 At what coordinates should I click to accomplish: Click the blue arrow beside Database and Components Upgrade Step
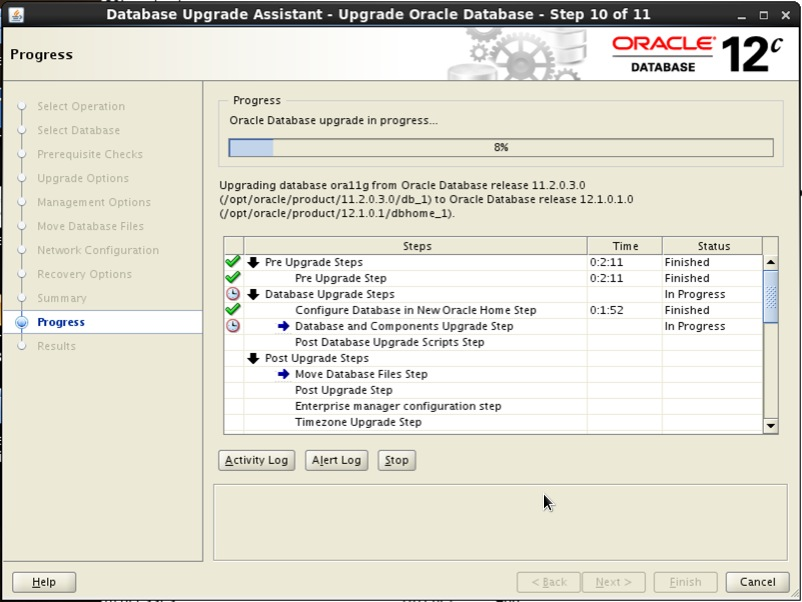pyautogui.click(x=283, y=326)
